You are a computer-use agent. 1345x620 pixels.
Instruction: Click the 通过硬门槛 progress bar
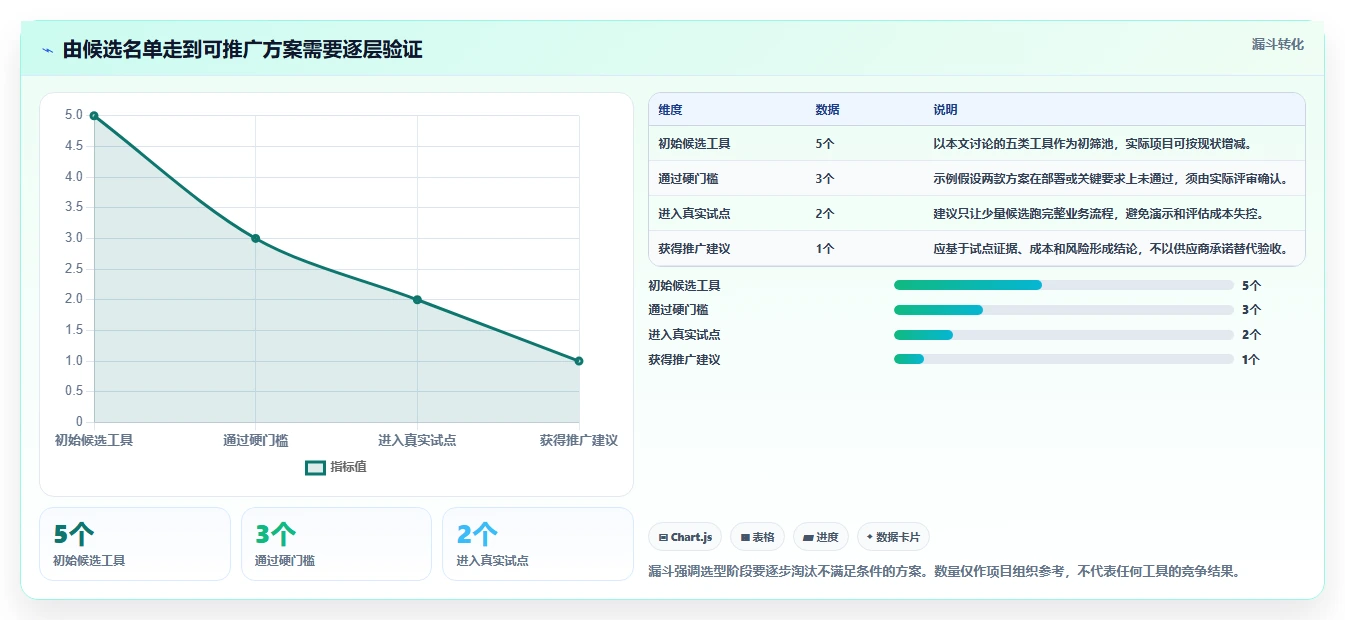pos(1064,310)
